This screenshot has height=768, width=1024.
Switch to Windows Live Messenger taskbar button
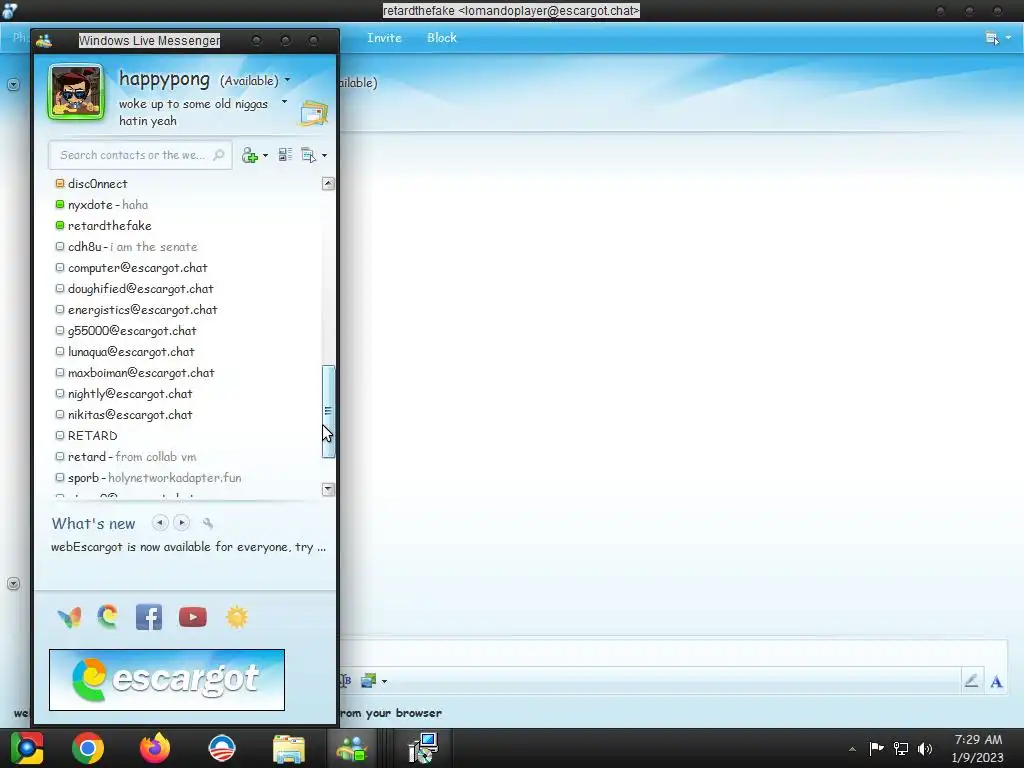[351, 749]
